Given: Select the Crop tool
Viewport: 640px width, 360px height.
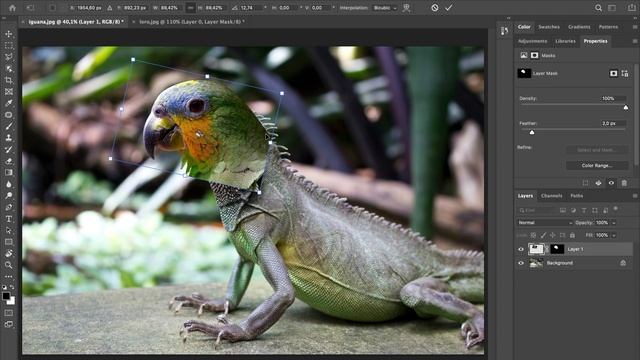Looking at the screenshot, I should pyautogui.click(x=9, y=80).
